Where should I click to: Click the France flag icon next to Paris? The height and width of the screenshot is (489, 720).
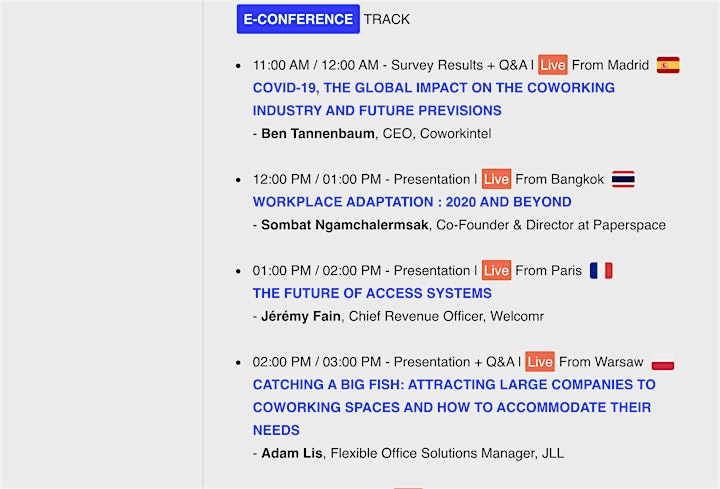click(601, 270)
